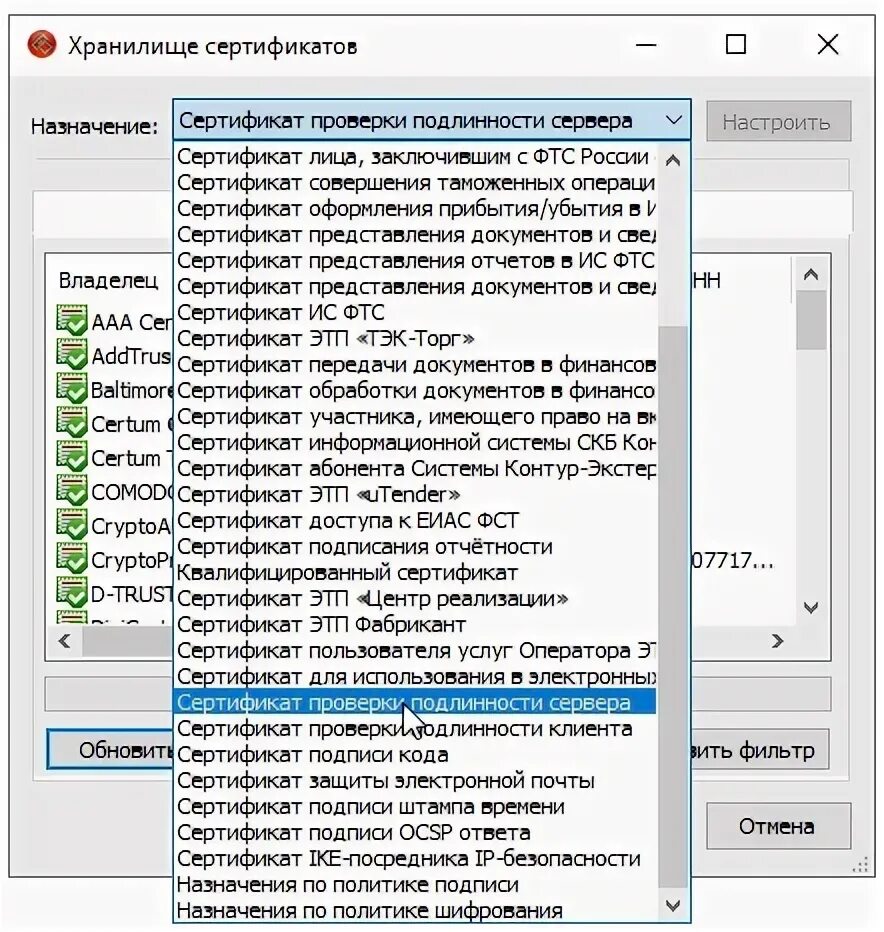This screenshot has width=884, height=932.
Task: Click the CryptoA certificate icon
Action: coord(72,525)
